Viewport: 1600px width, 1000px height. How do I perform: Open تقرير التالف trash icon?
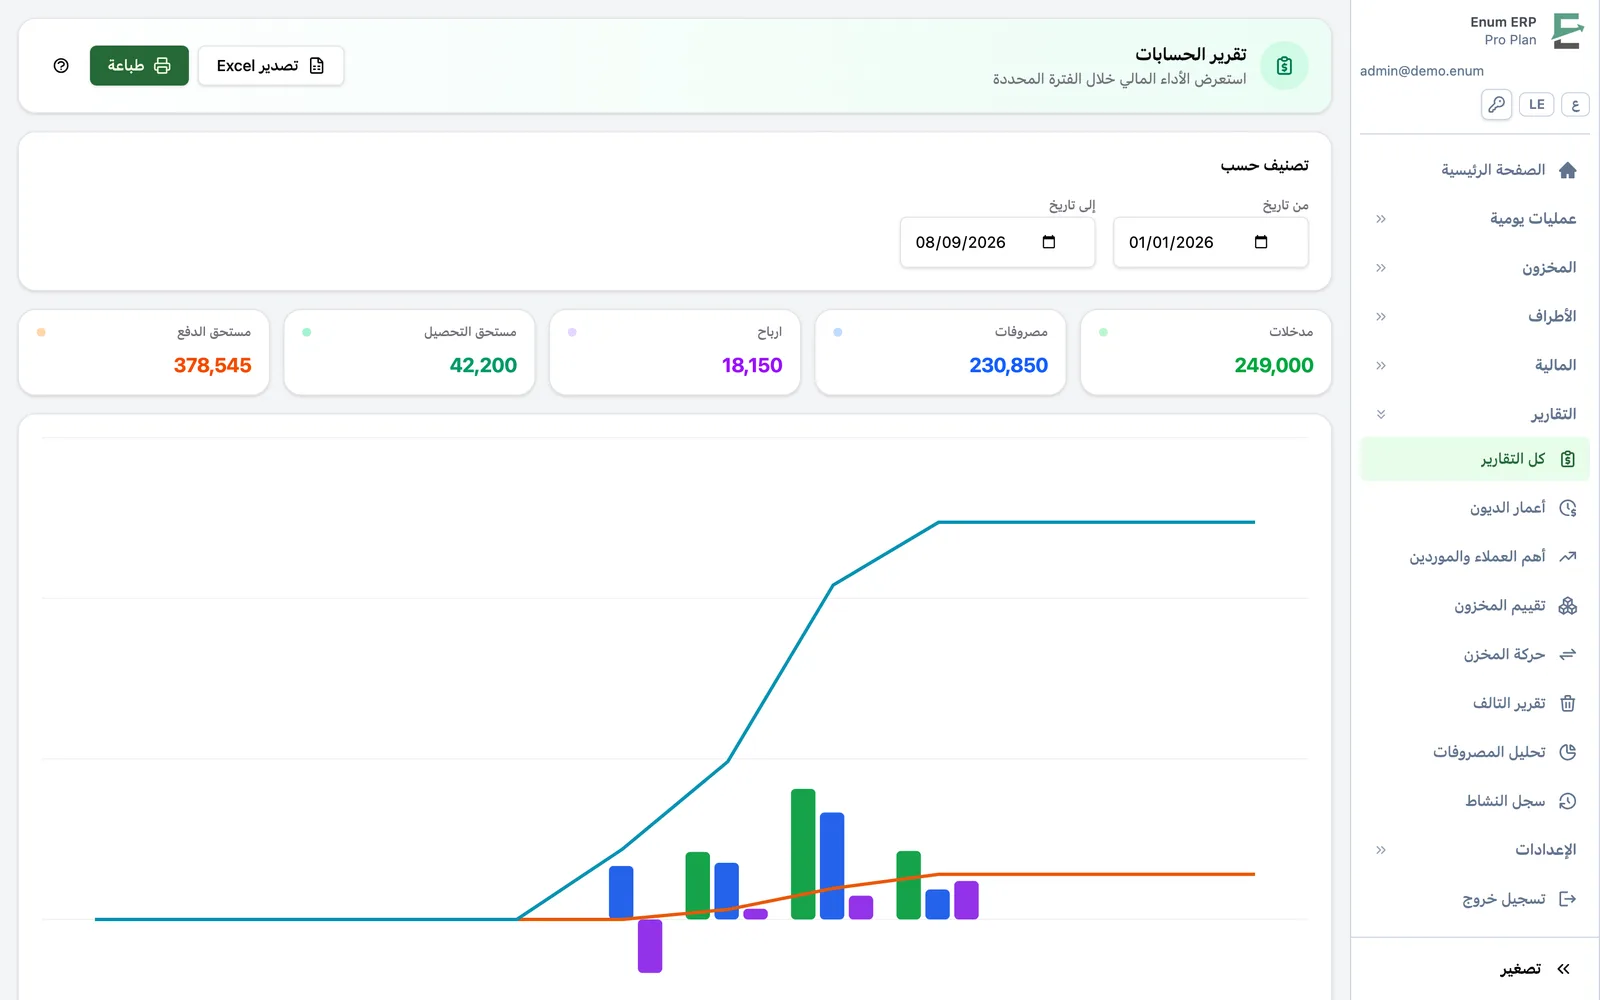(x=1568, y=703)
